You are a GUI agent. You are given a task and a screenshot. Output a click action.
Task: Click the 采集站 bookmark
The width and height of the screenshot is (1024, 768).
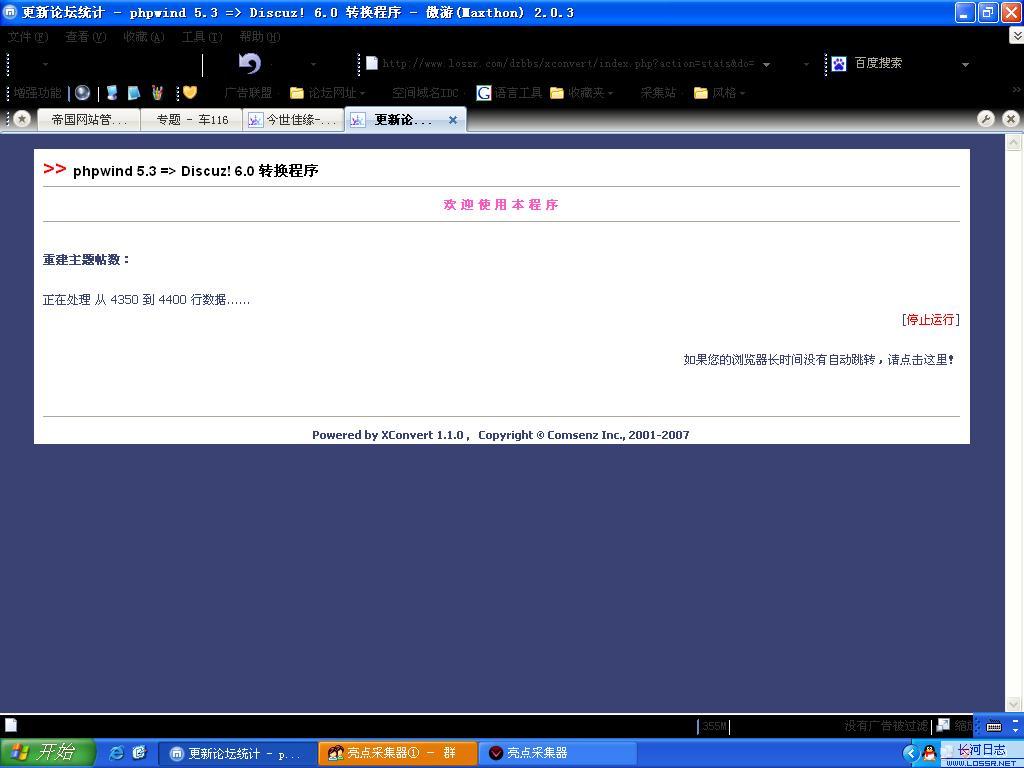(658, 93)
